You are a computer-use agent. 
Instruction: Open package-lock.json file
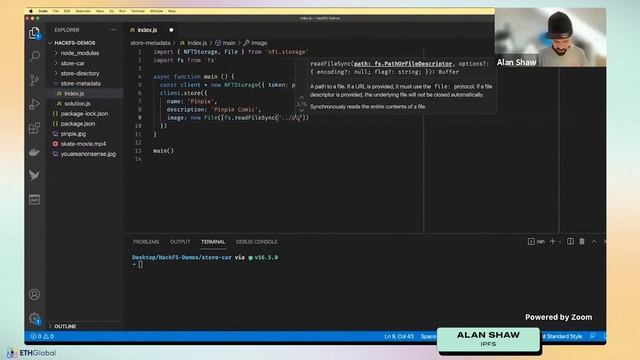84,113
